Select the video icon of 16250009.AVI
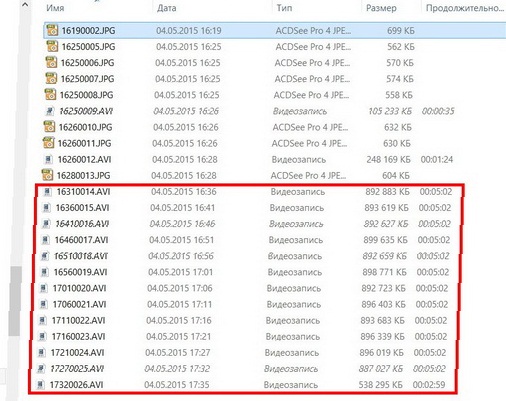This screenshot has height=401, width=506. [x=50, y=111]
